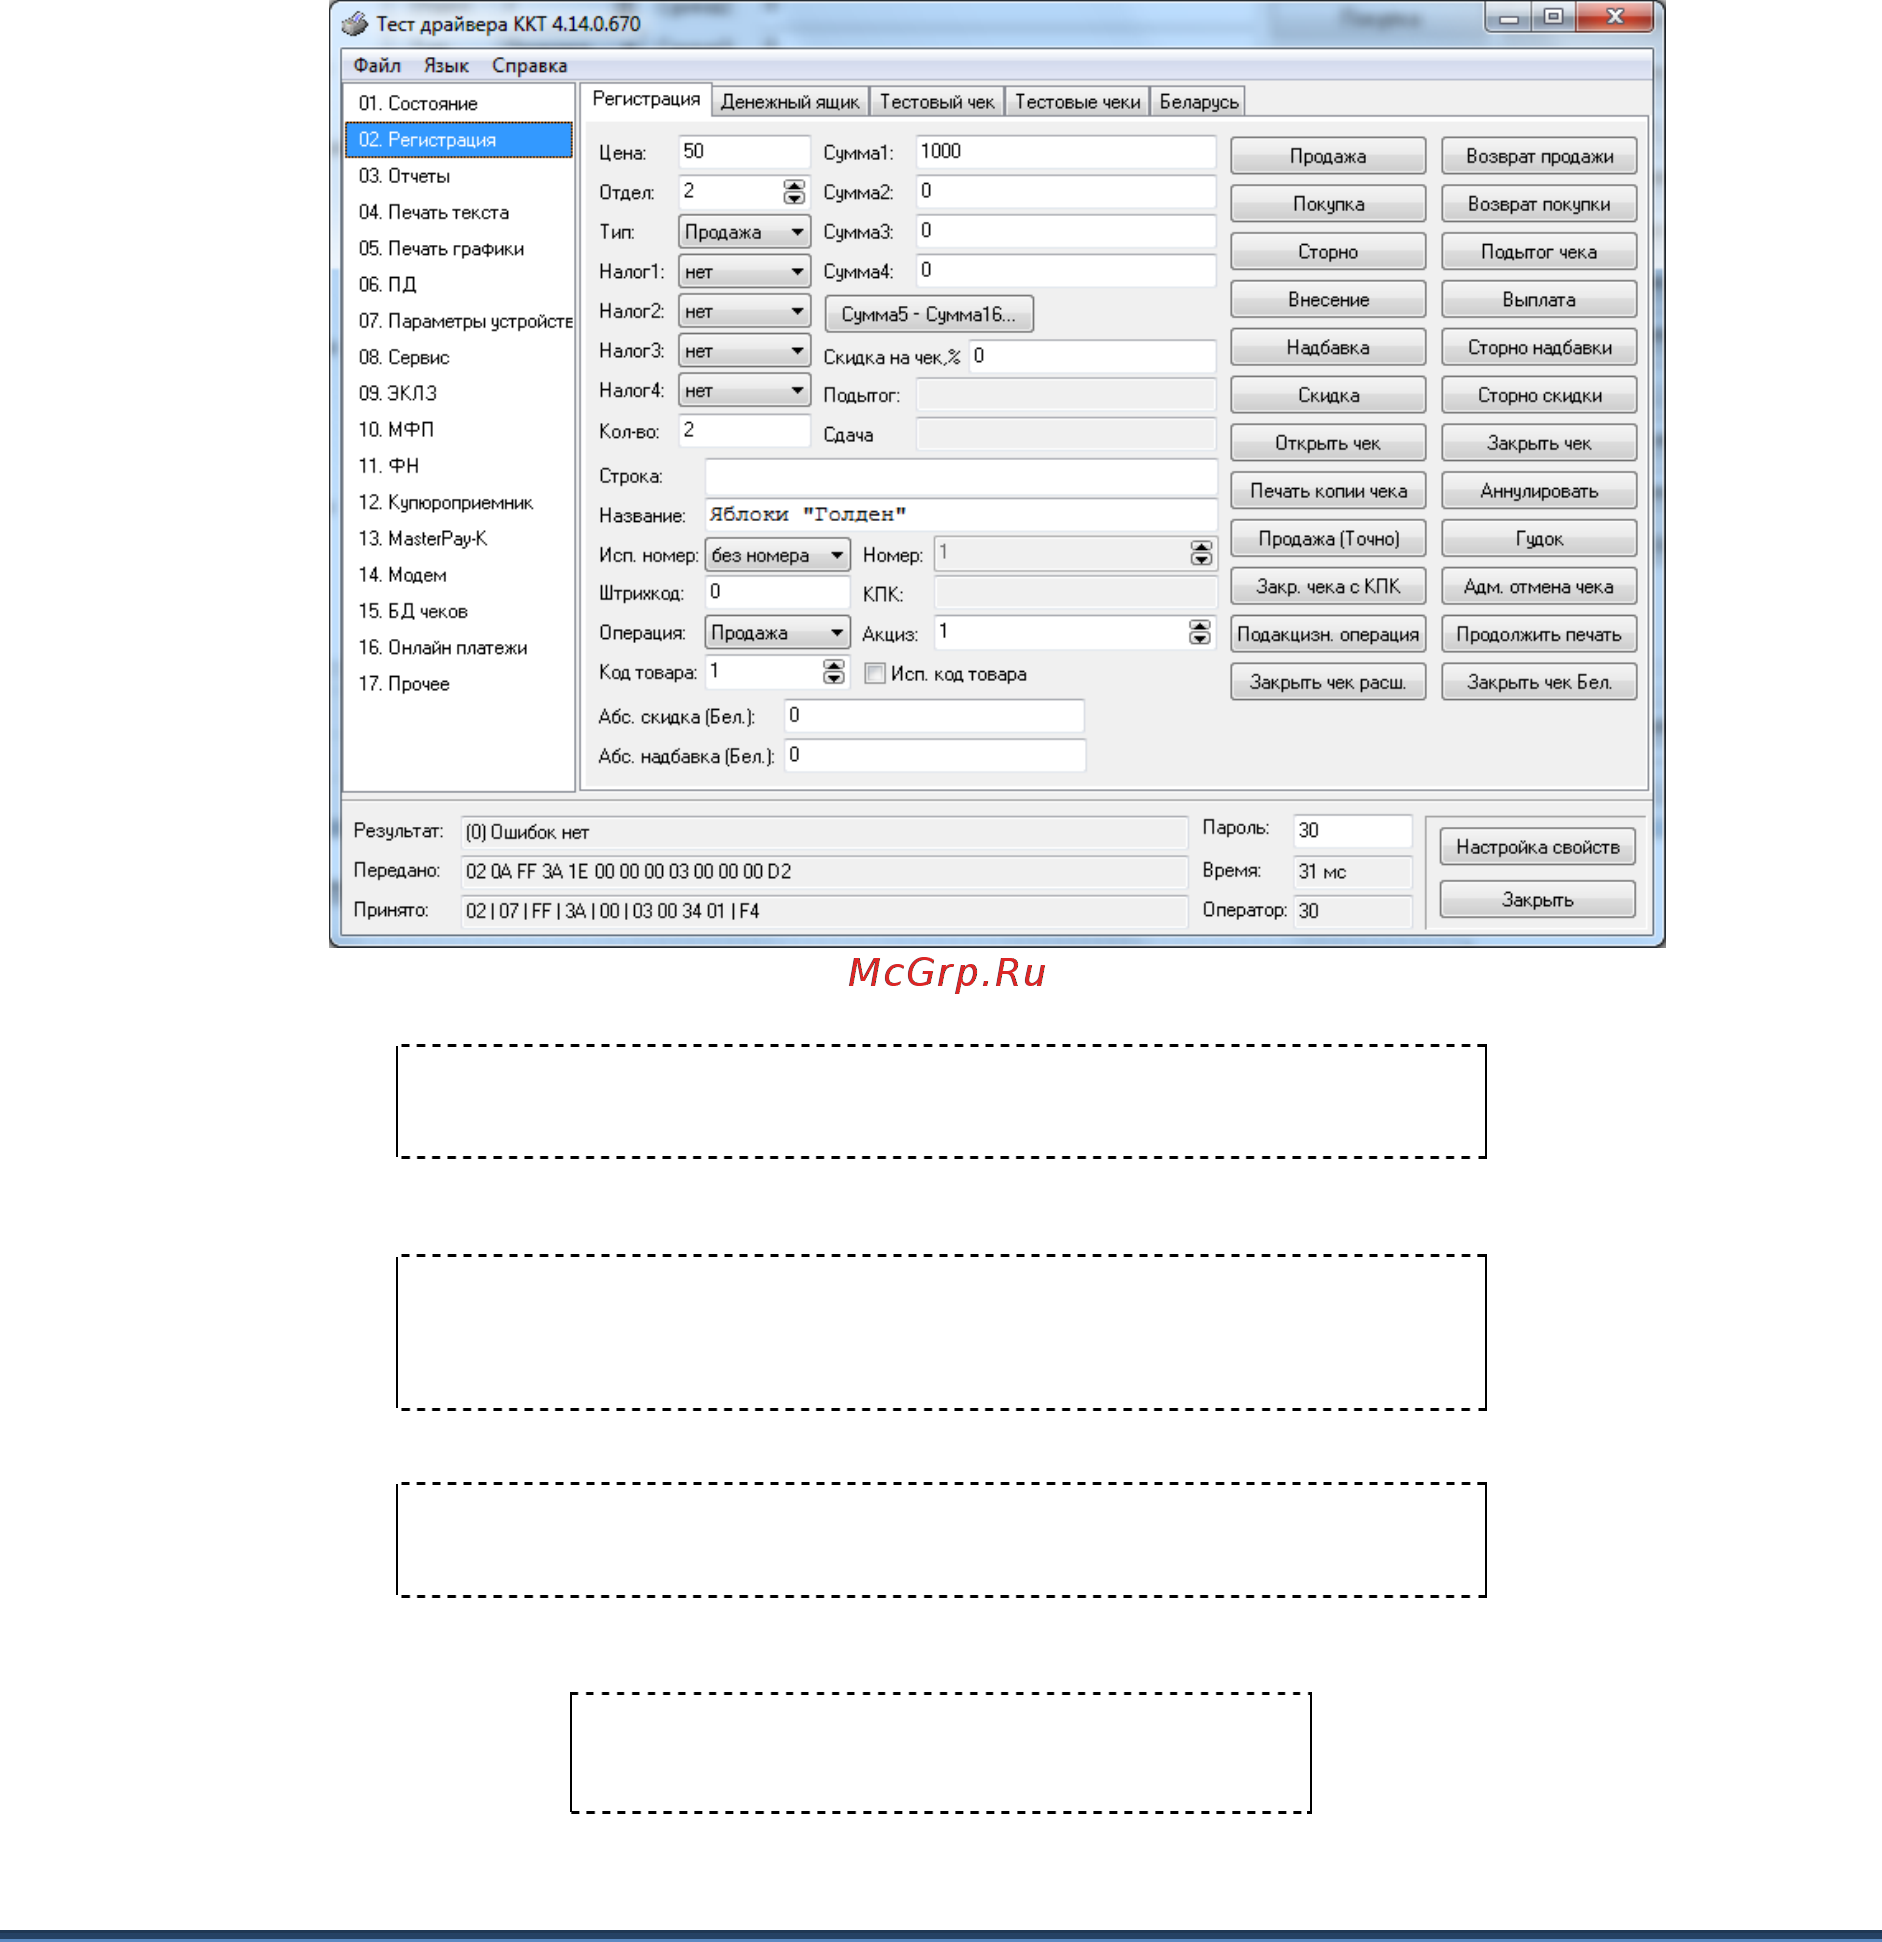This screenshot has height=1942, width=1882.
Task: Click the 'Закрыть чек Бел.' button
Action: (x=1539, y=683)
